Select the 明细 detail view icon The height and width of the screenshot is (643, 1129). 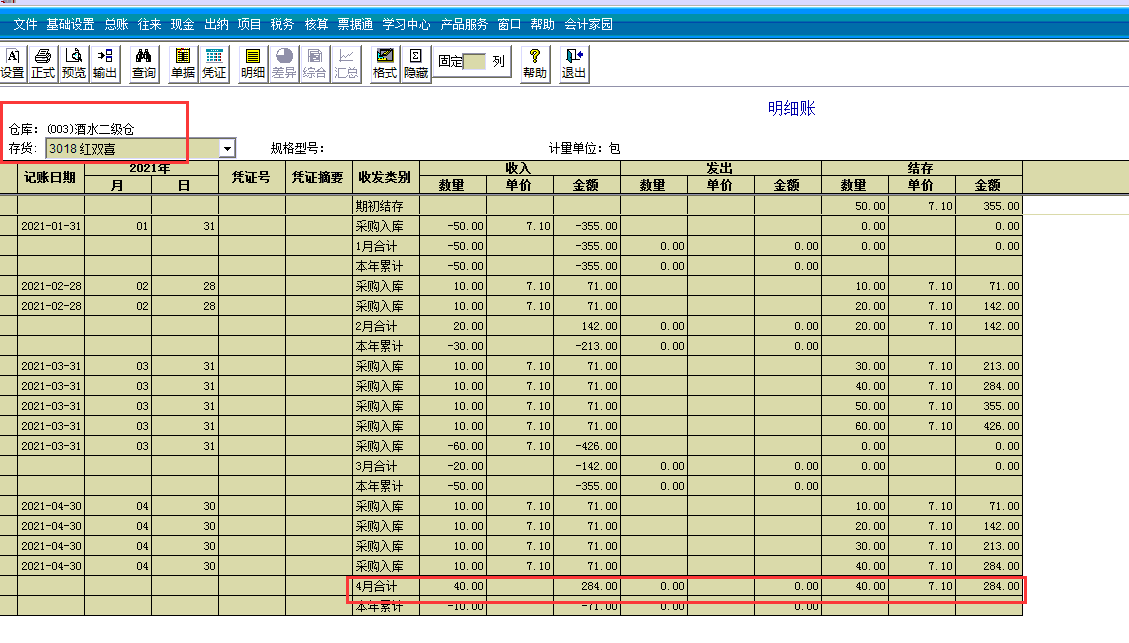pyautogui.click(x=253, y=64)
